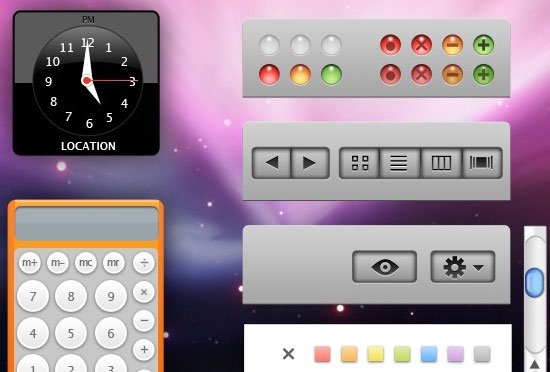Switch to cover flow view
This screenshot has height=372, width=550.
tap(482, 163)
